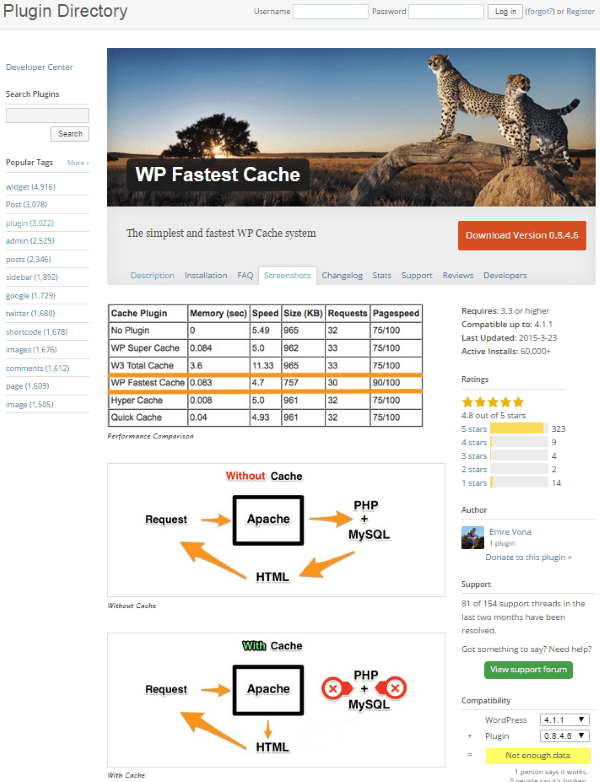Viewport: 600px width, 782px height.
Task: Click the 1 stars rating link
Action: pyautogui.click(x=474, y=483)
